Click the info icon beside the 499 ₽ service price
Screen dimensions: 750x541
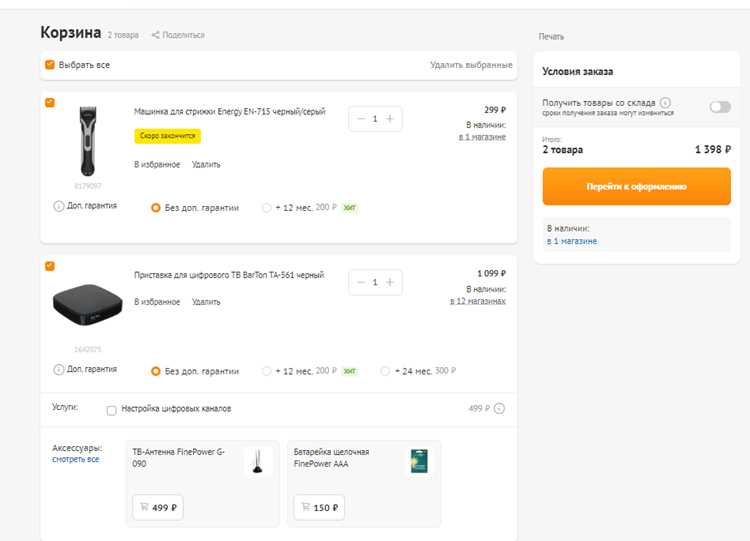pos(499,409)
